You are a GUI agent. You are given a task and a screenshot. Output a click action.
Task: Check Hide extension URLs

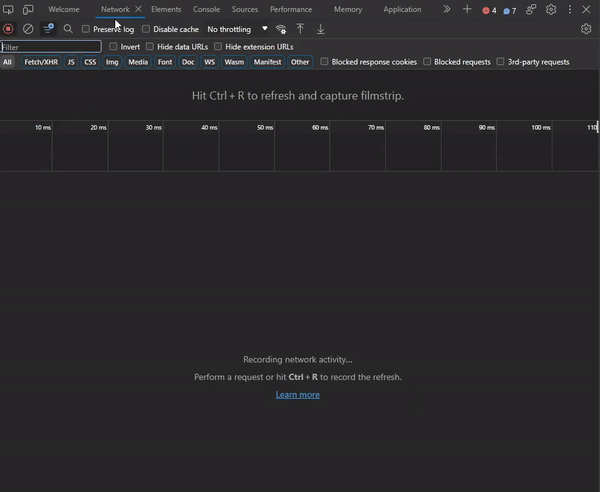[218, 46]
